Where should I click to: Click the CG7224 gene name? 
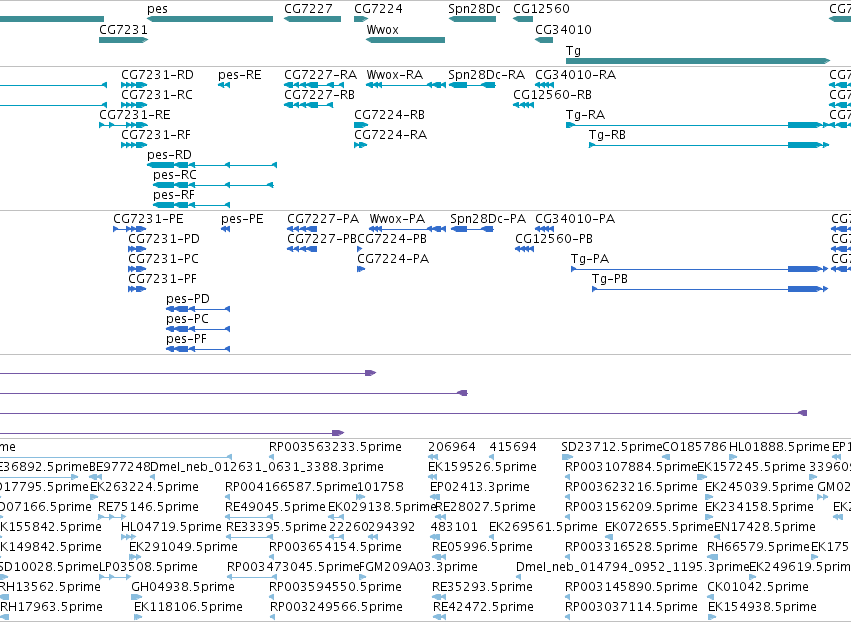coord(378,9)
